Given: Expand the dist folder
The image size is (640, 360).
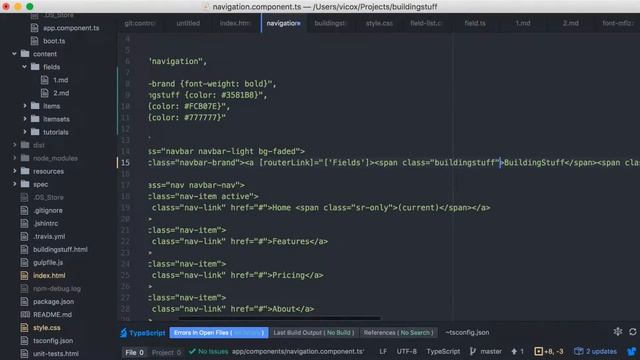Looking at the screenshot, I should (x=14, y=145).
